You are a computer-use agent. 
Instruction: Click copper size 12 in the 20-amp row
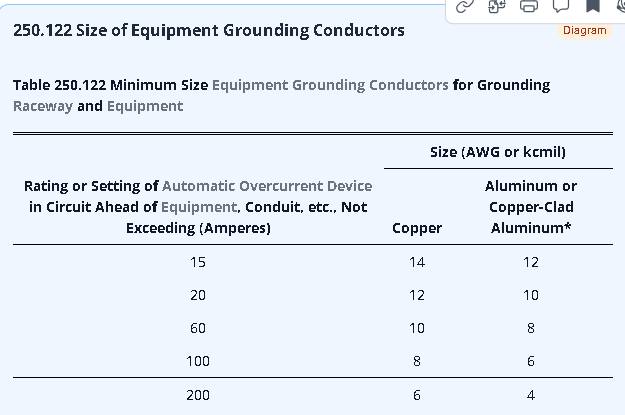(x=417, y=295)
